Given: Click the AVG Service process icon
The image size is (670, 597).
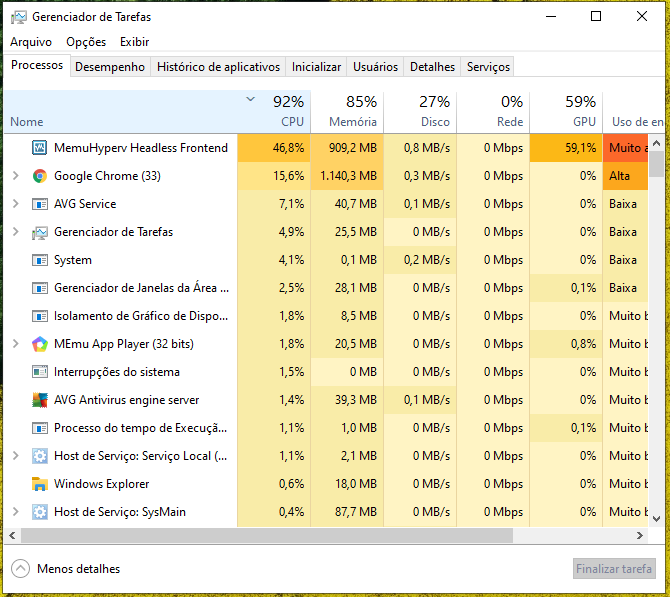Looking at the screenshot, I should (40, 204).
